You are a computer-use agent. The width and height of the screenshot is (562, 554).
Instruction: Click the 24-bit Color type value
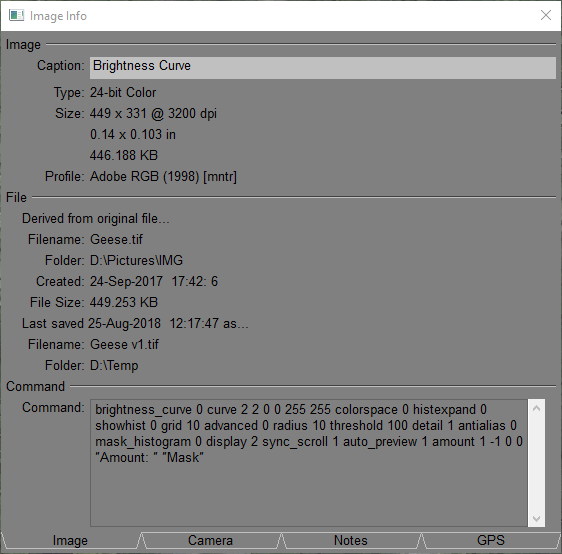tap(123, 92)
